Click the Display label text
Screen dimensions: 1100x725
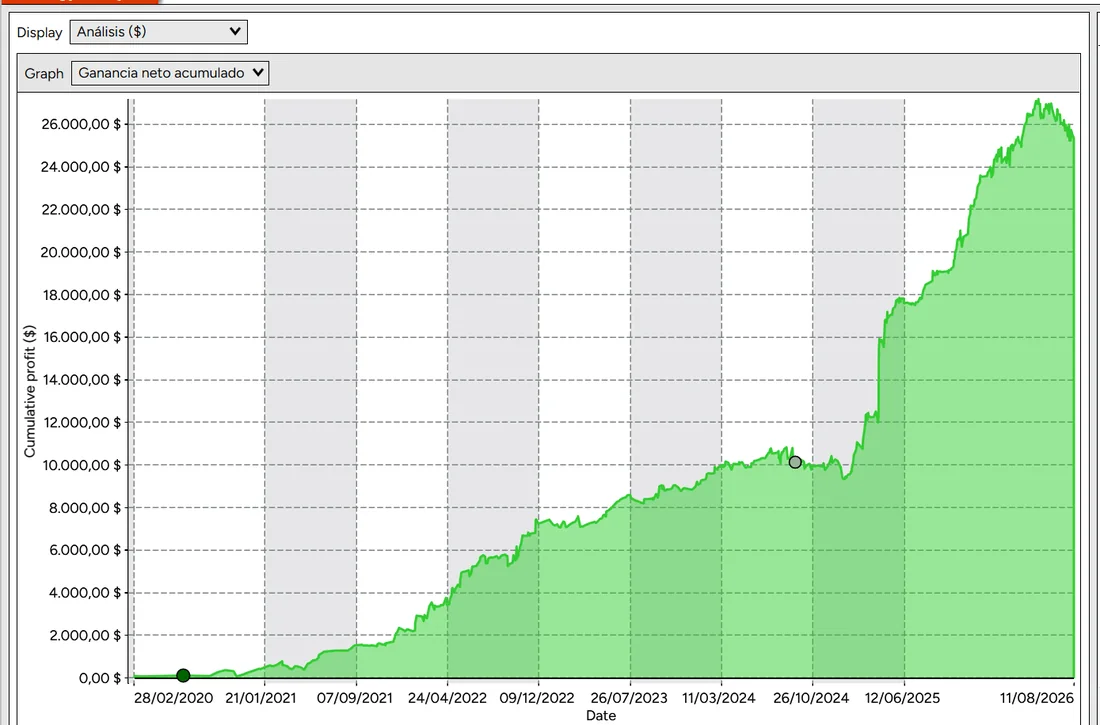[39, 32]
